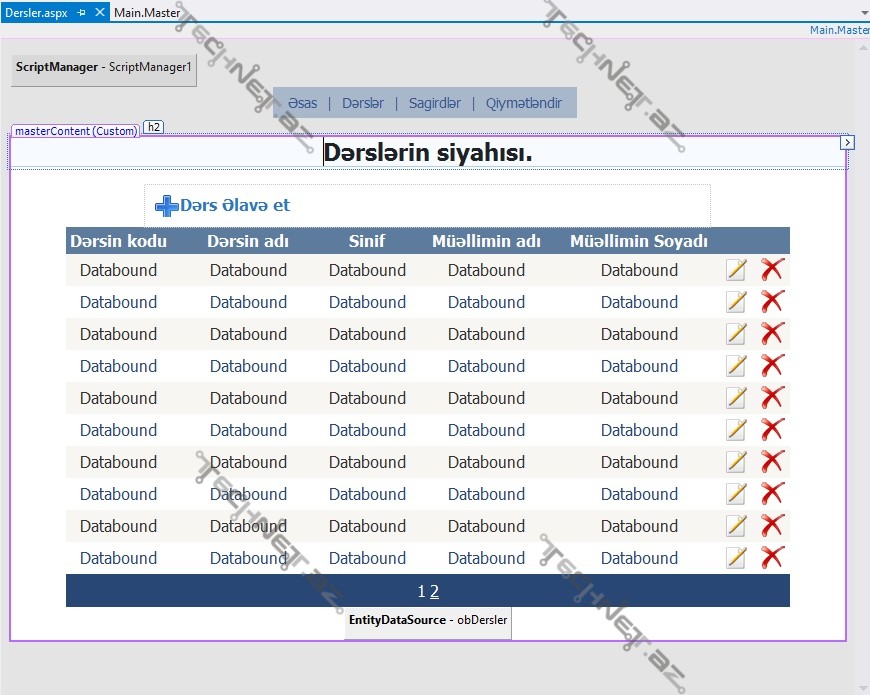Open the document tab list dropdown arrow
870x695 pixels.
(x=863, y=13)
